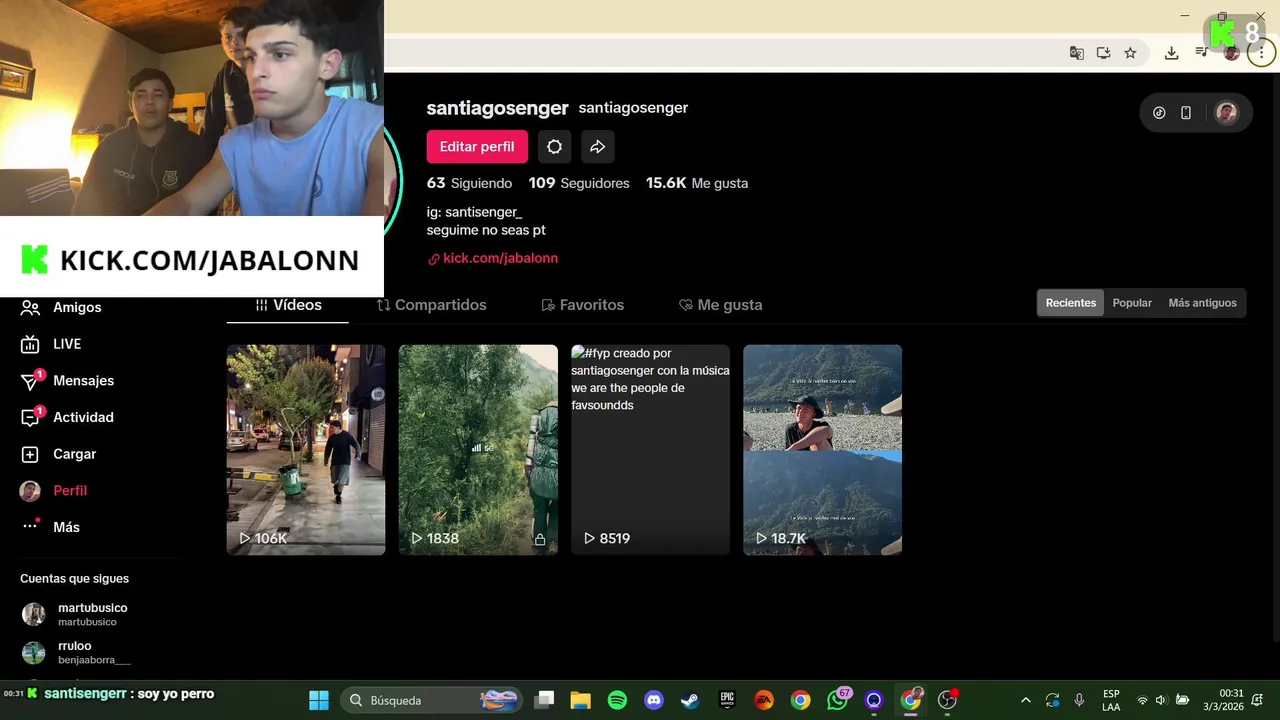Open Actividad notifications in sidebar

[68, 417]
